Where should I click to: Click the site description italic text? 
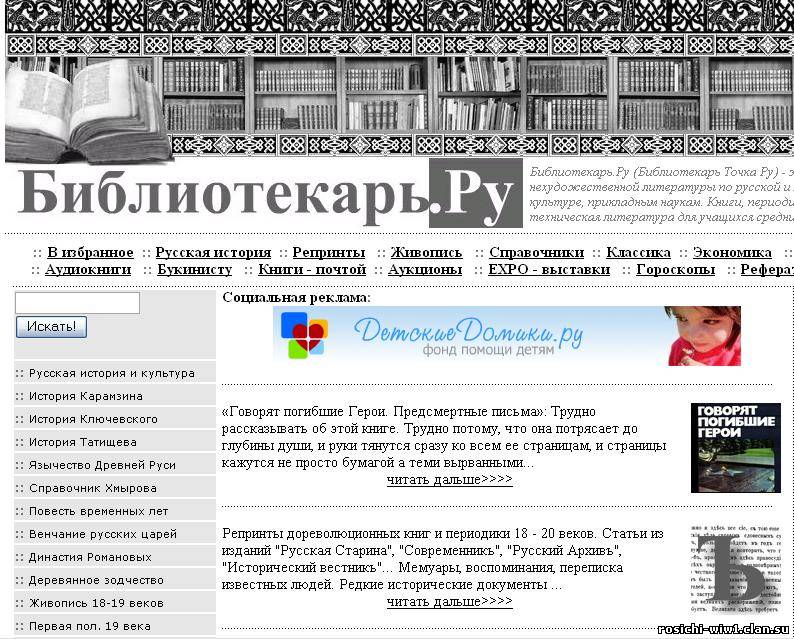click(661, 194)
